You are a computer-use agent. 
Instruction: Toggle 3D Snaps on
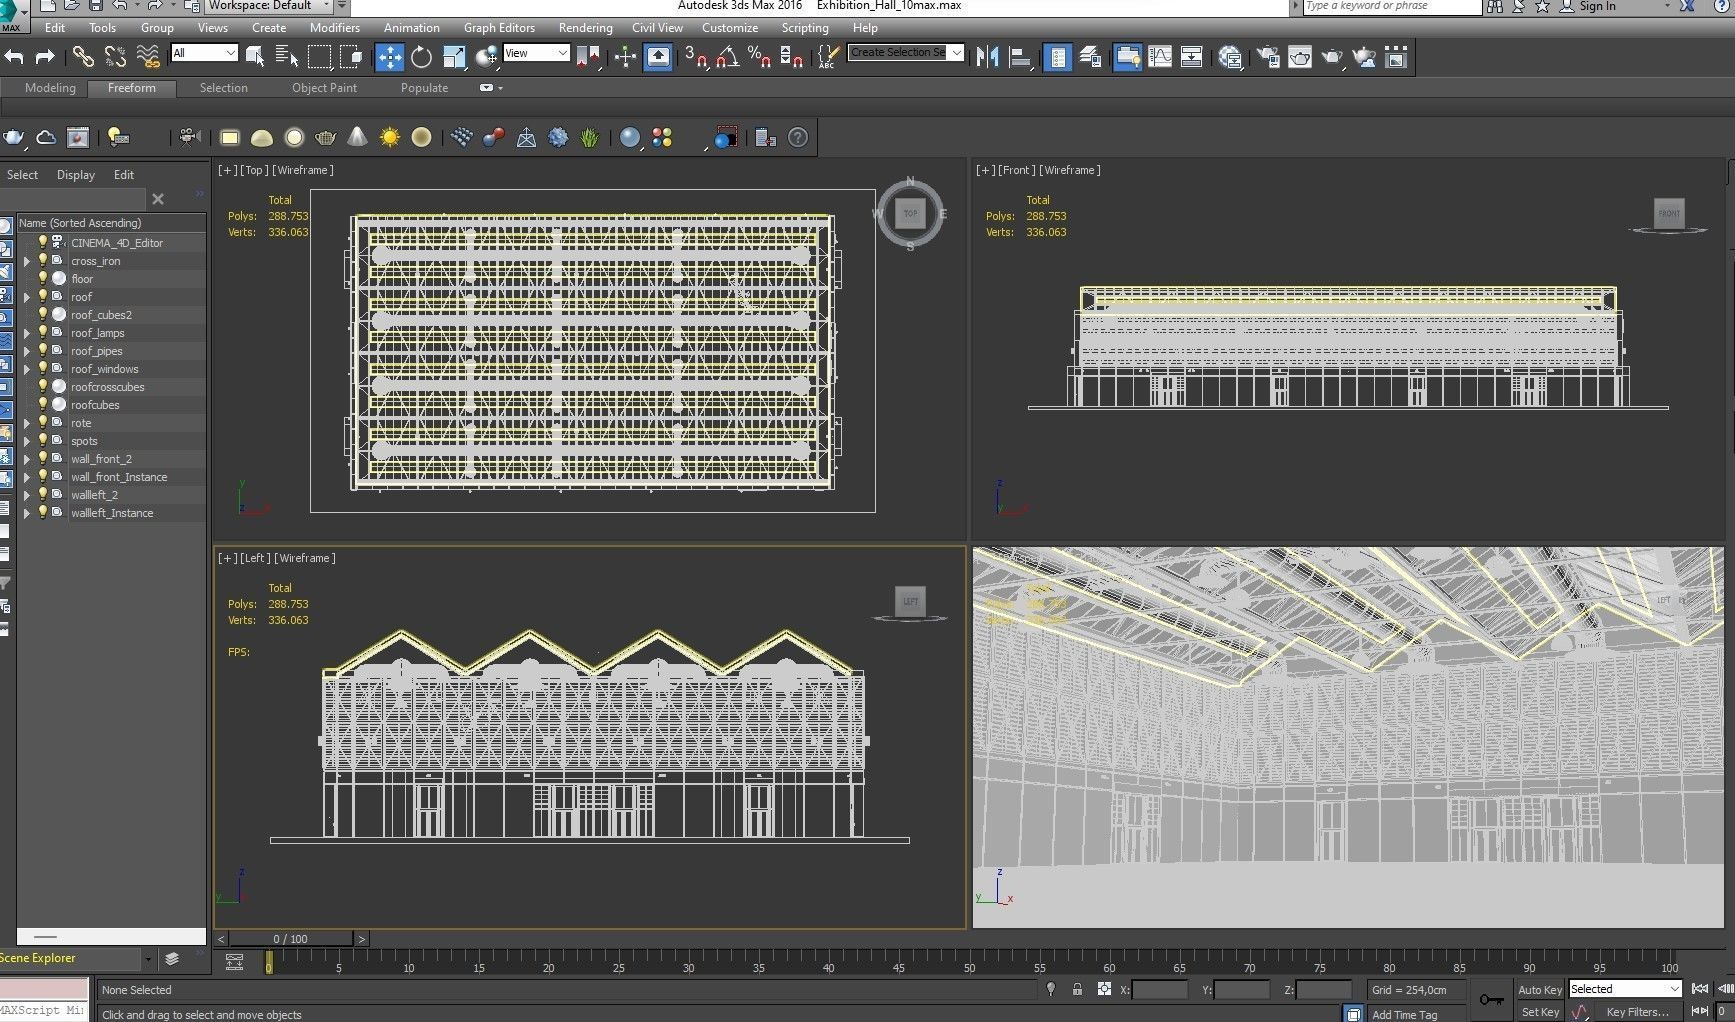tap(696, 57)
